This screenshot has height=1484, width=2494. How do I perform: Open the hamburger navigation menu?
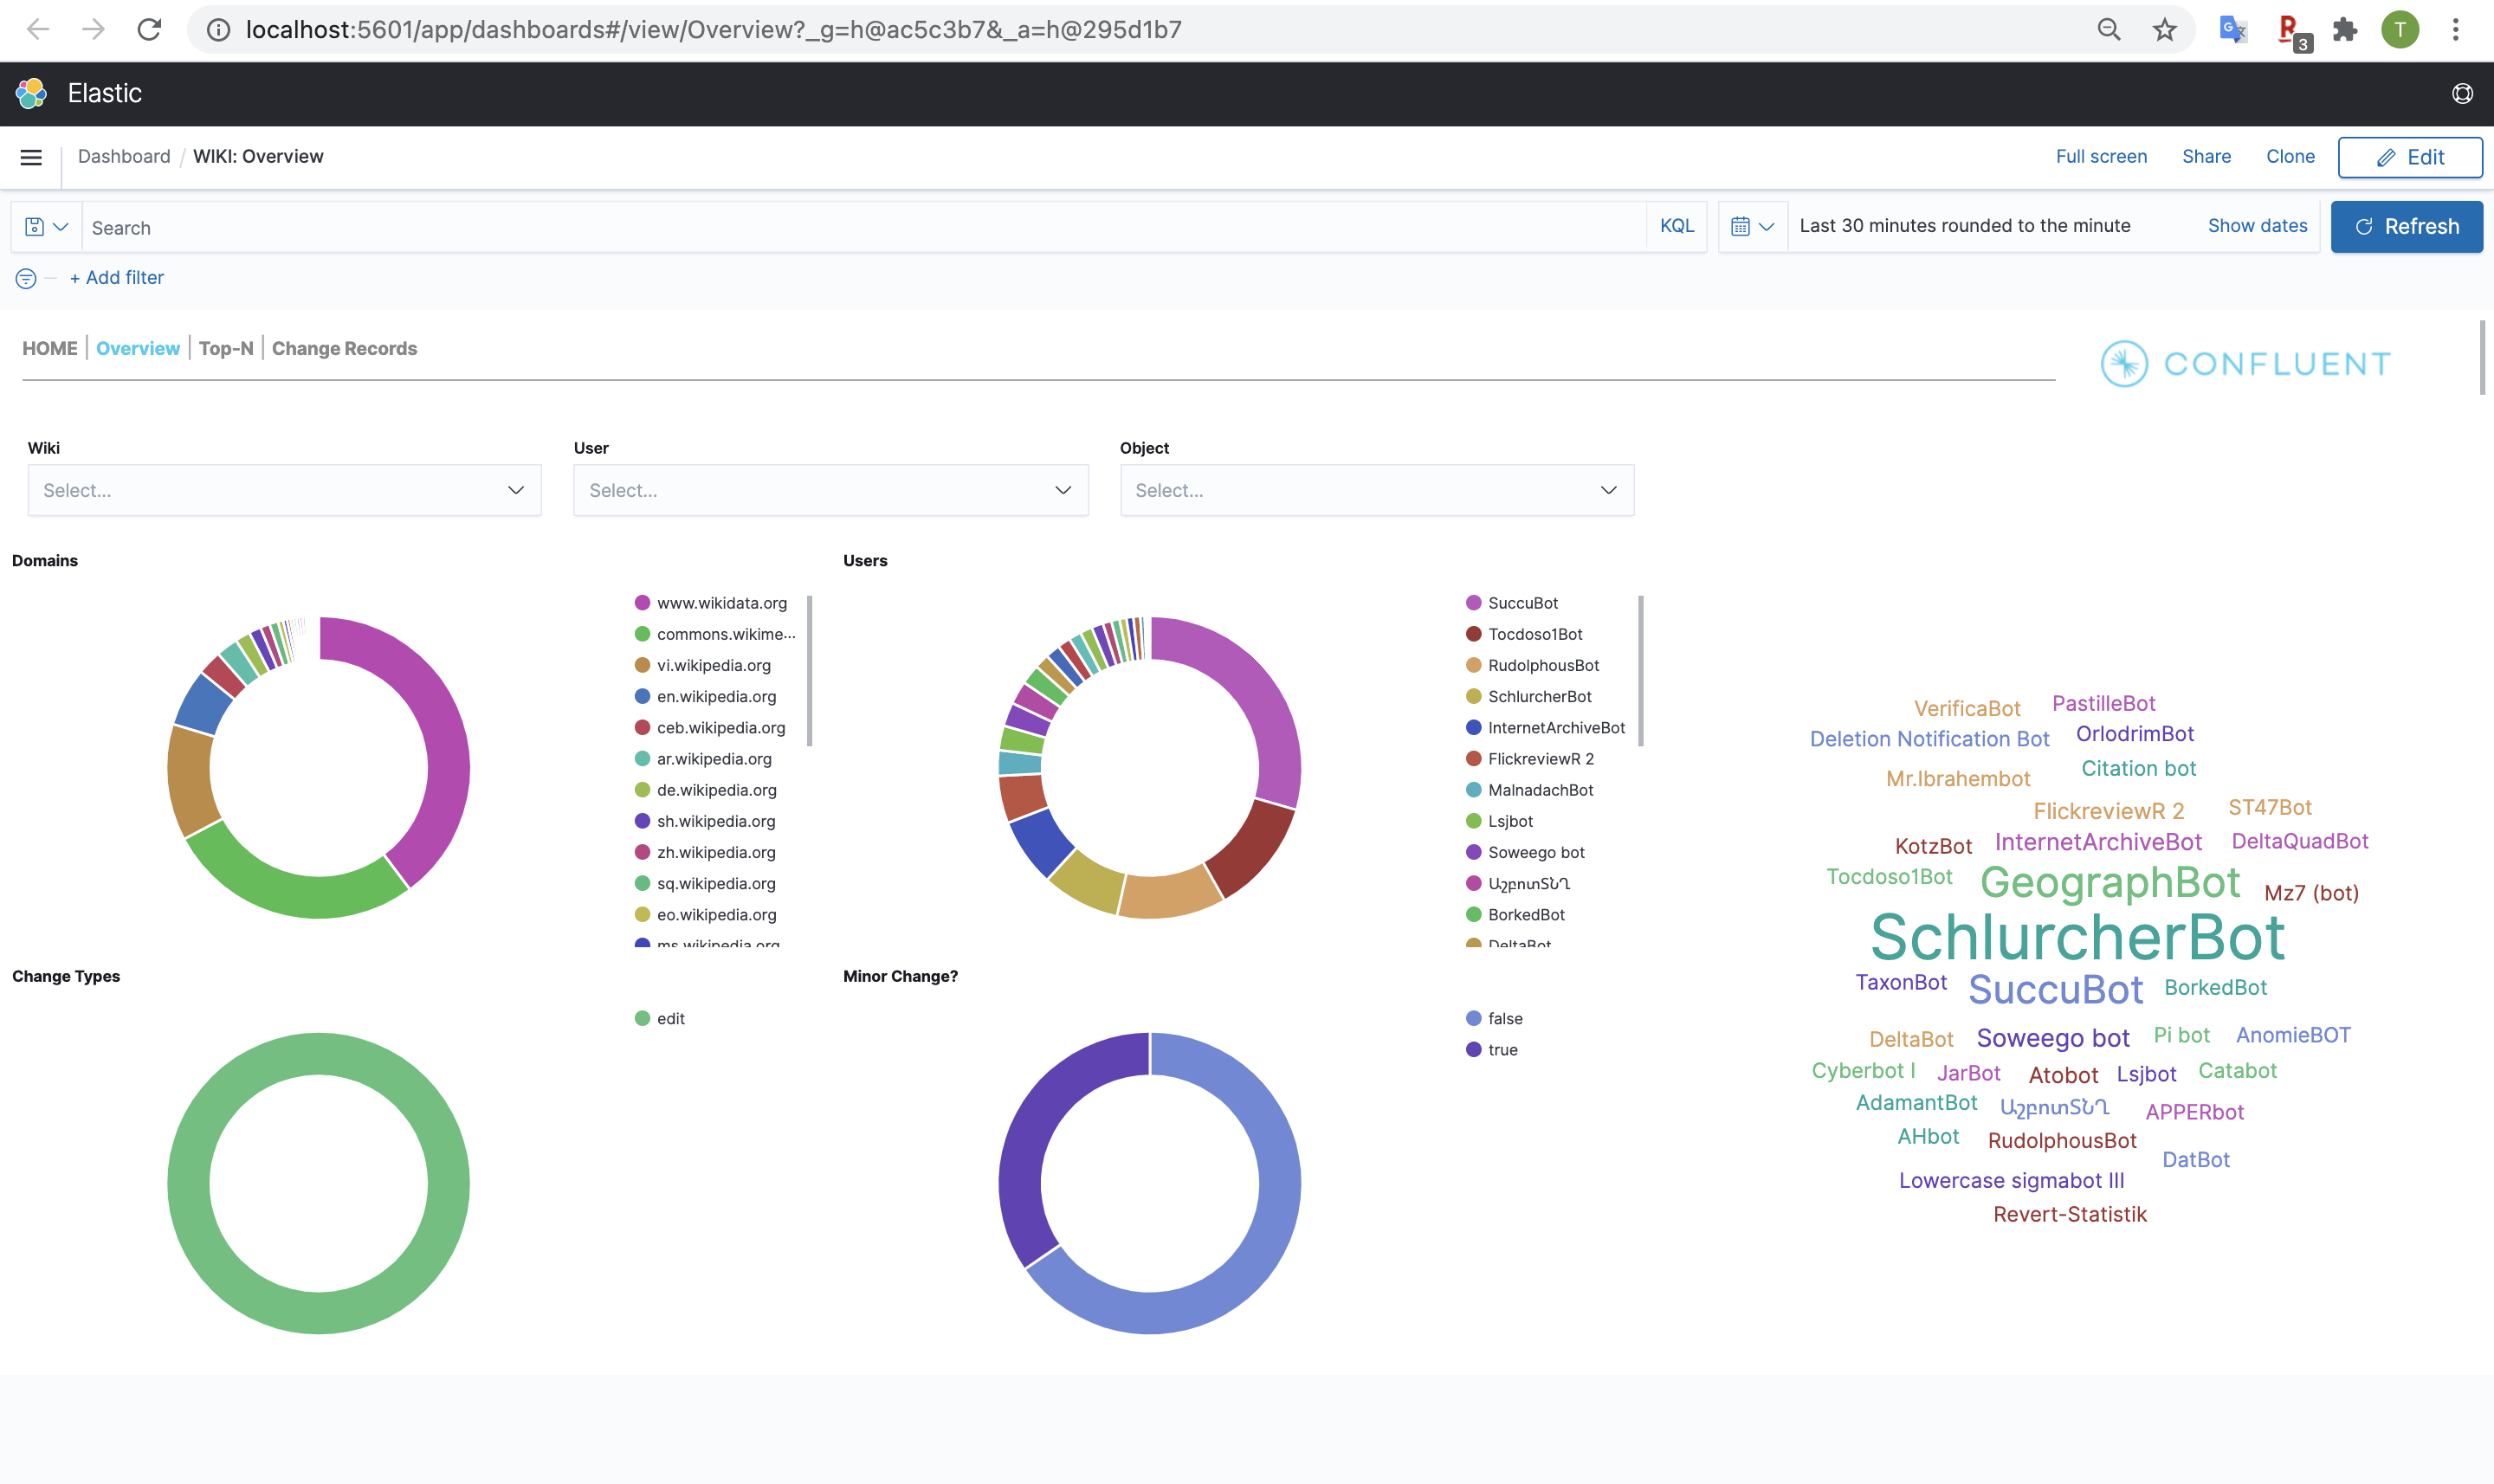click(31, 157)
